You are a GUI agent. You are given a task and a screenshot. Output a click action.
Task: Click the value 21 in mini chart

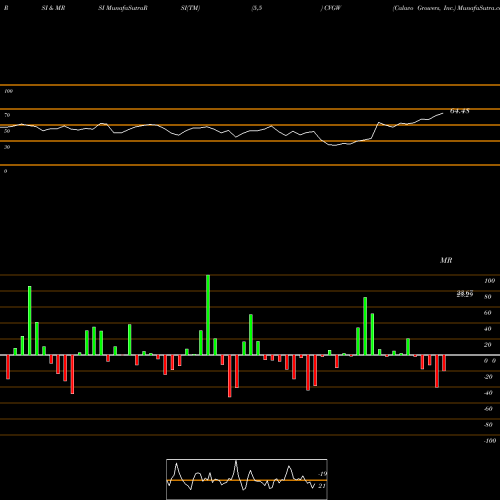pos(322,486)
